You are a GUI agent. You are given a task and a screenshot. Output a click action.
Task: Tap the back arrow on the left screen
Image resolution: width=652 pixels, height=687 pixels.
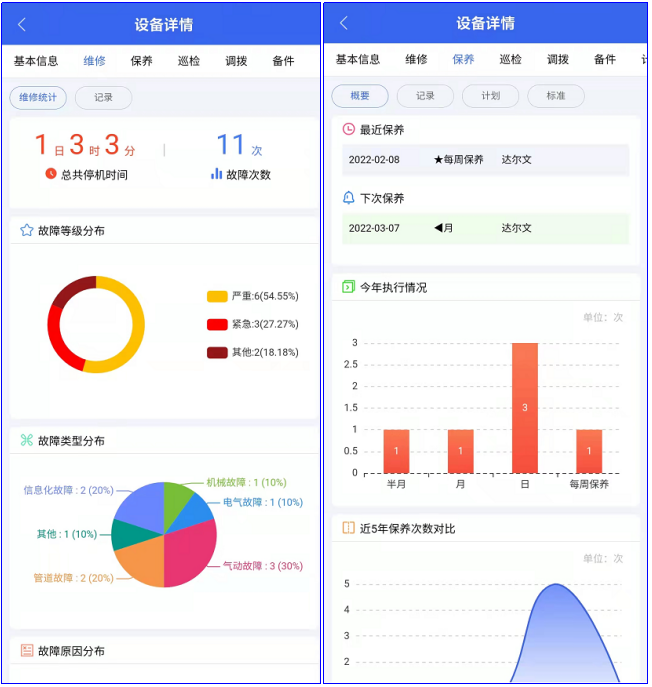(x=23, y=25)
